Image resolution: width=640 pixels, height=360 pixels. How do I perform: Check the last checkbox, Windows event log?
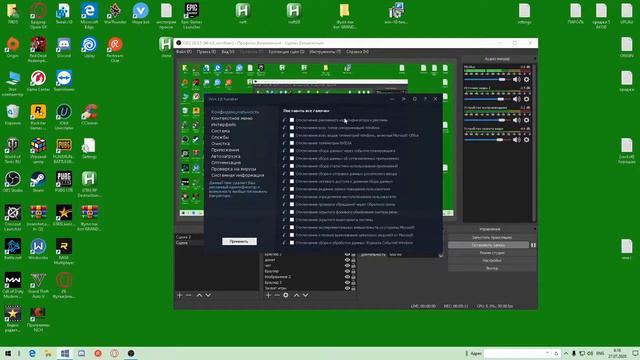pyautogui.click(x=292, y=242)
